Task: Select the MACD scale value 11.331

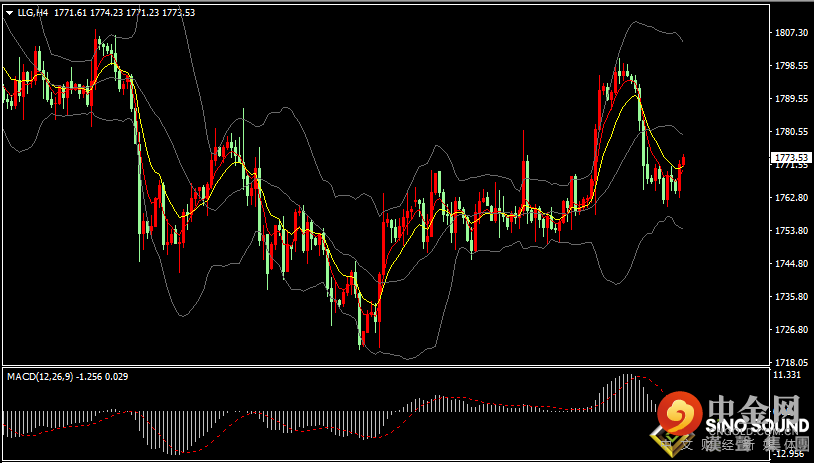Action: tap(787, 375)
